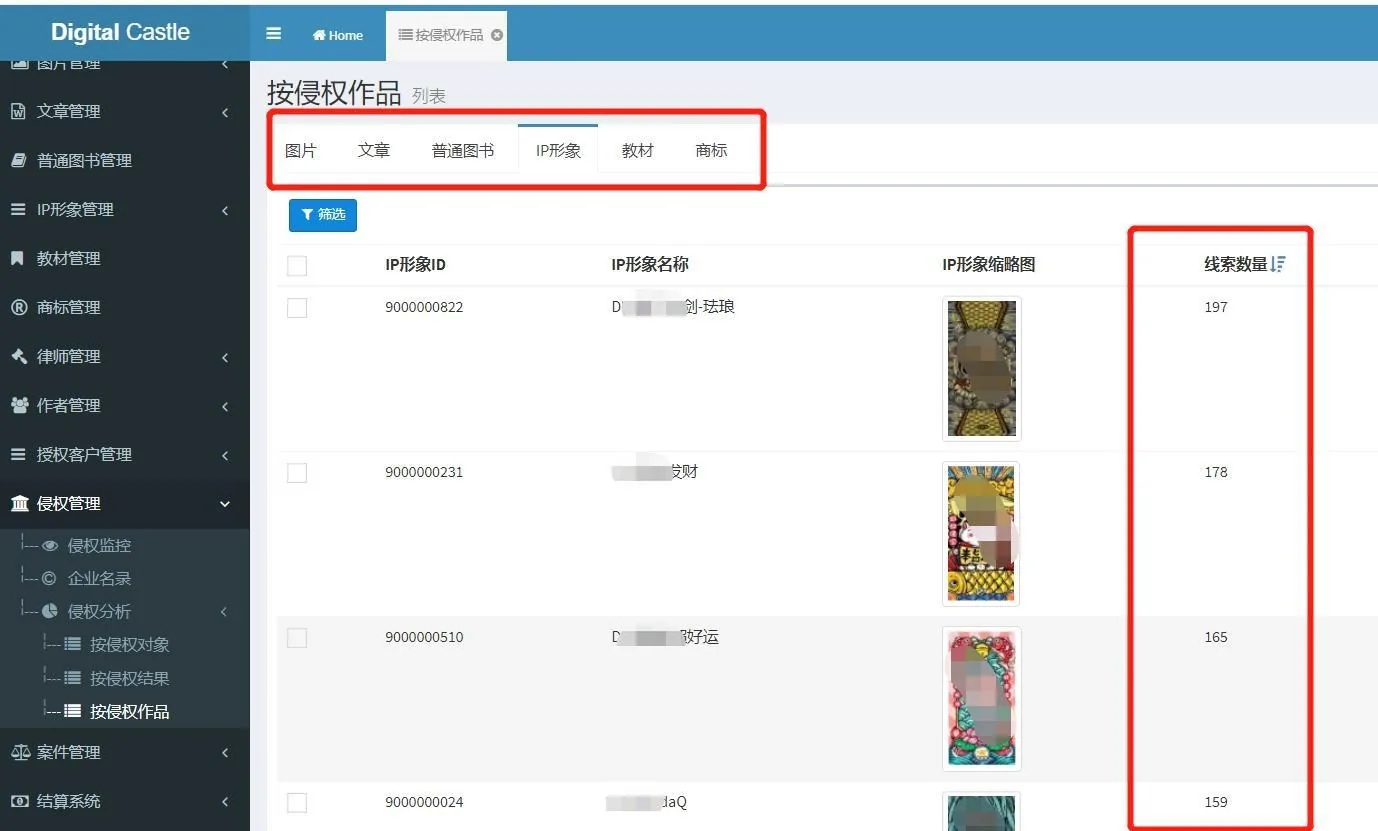Toggle the hamburger sidebar menu icon

tap(273, 33)
